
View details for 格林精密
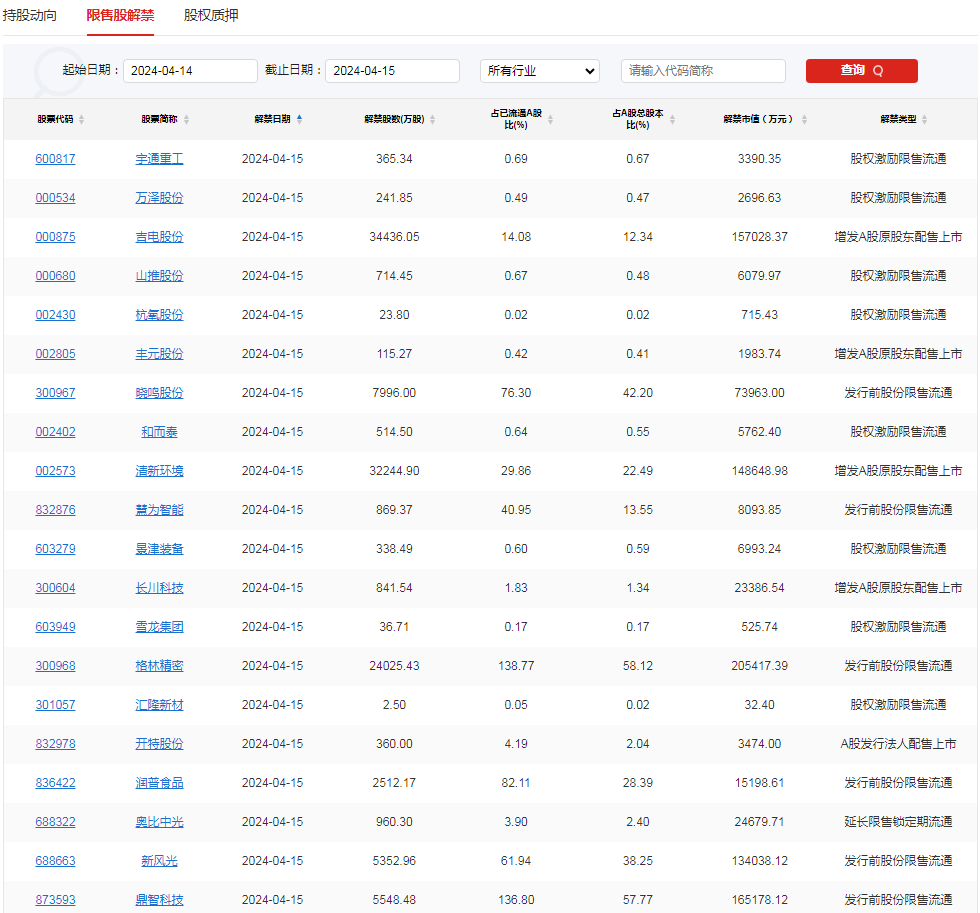pyautogui.click(x=159, y=665)
